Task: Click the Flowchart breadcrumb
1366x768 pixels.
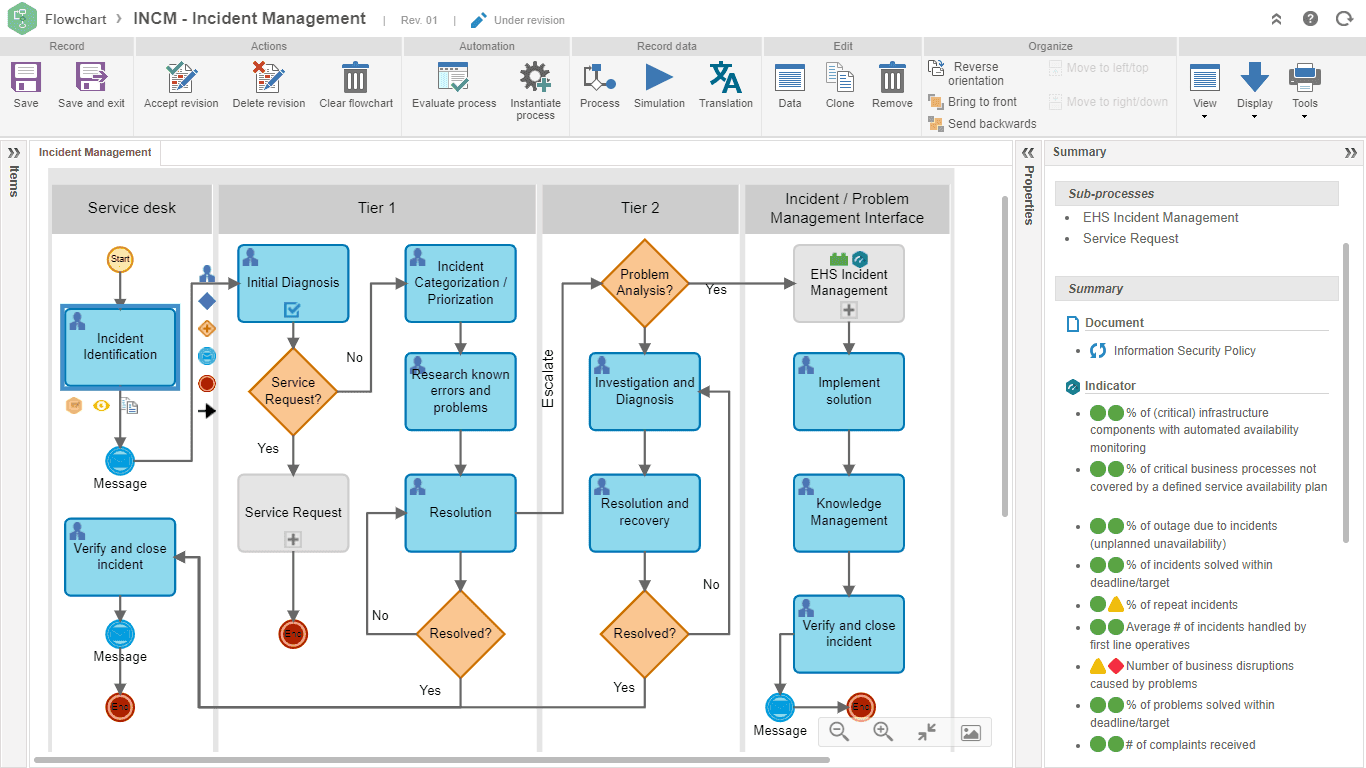Action: (x=76, y=19)
